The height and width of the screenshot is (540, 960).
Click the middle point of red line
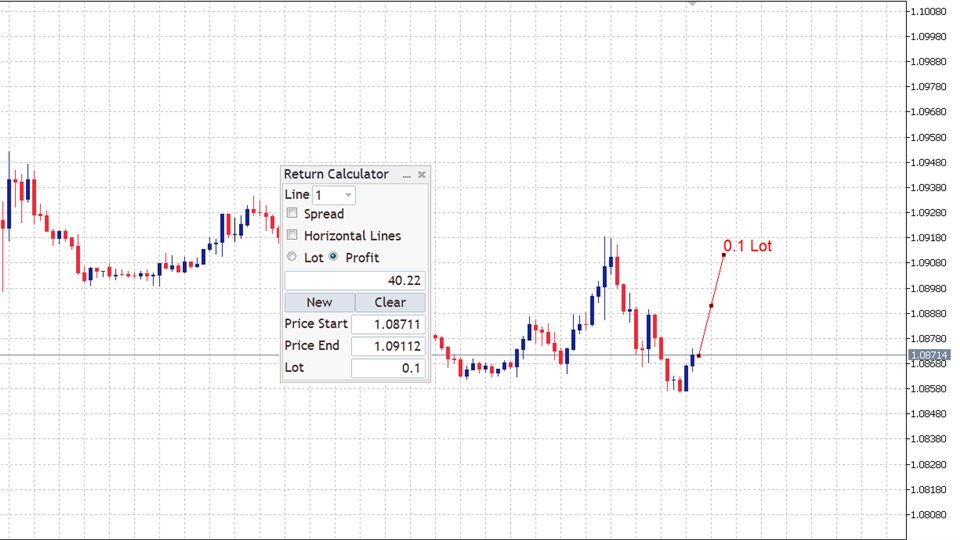(711, 306)
